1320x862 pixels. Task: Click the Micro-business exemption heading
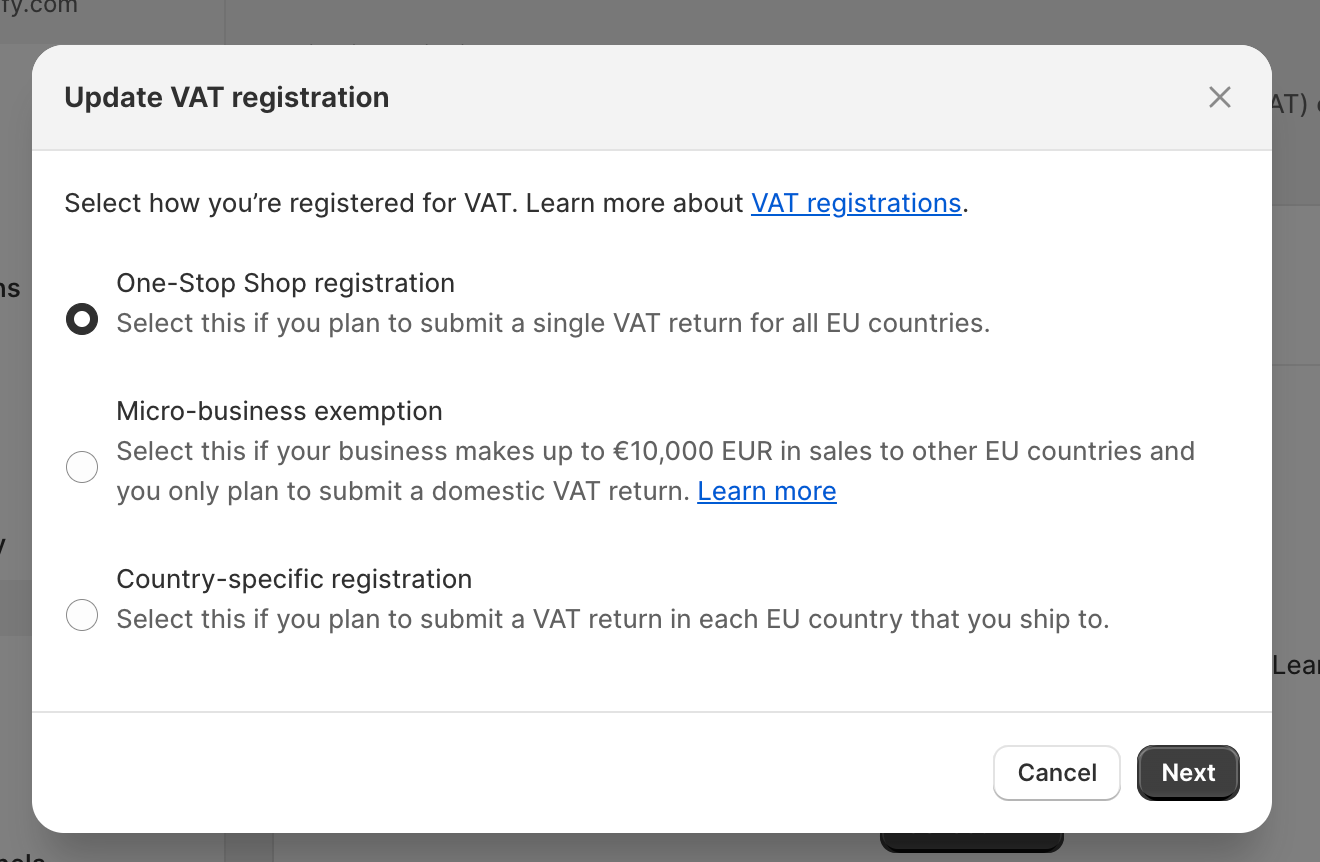[279, 411]
